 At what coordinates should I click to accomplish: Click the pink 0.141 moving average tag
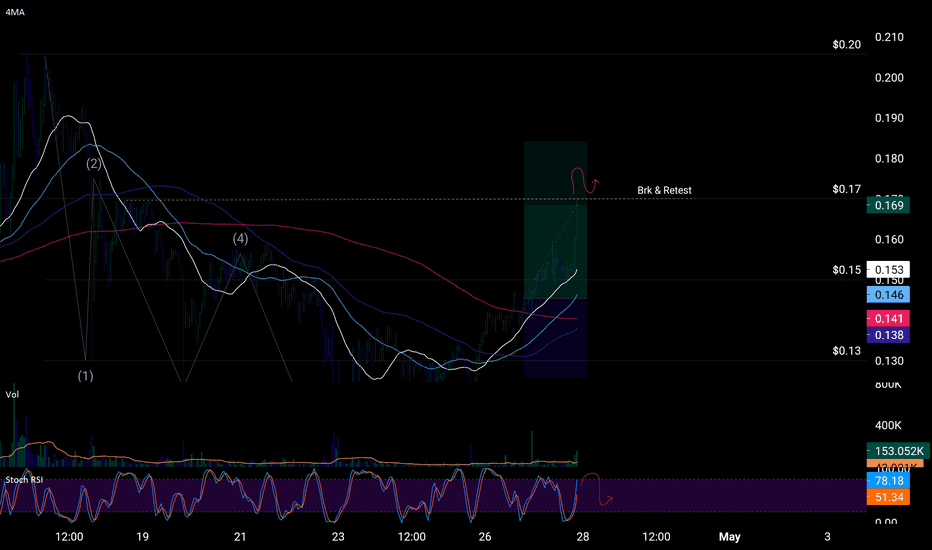point(888,318)
